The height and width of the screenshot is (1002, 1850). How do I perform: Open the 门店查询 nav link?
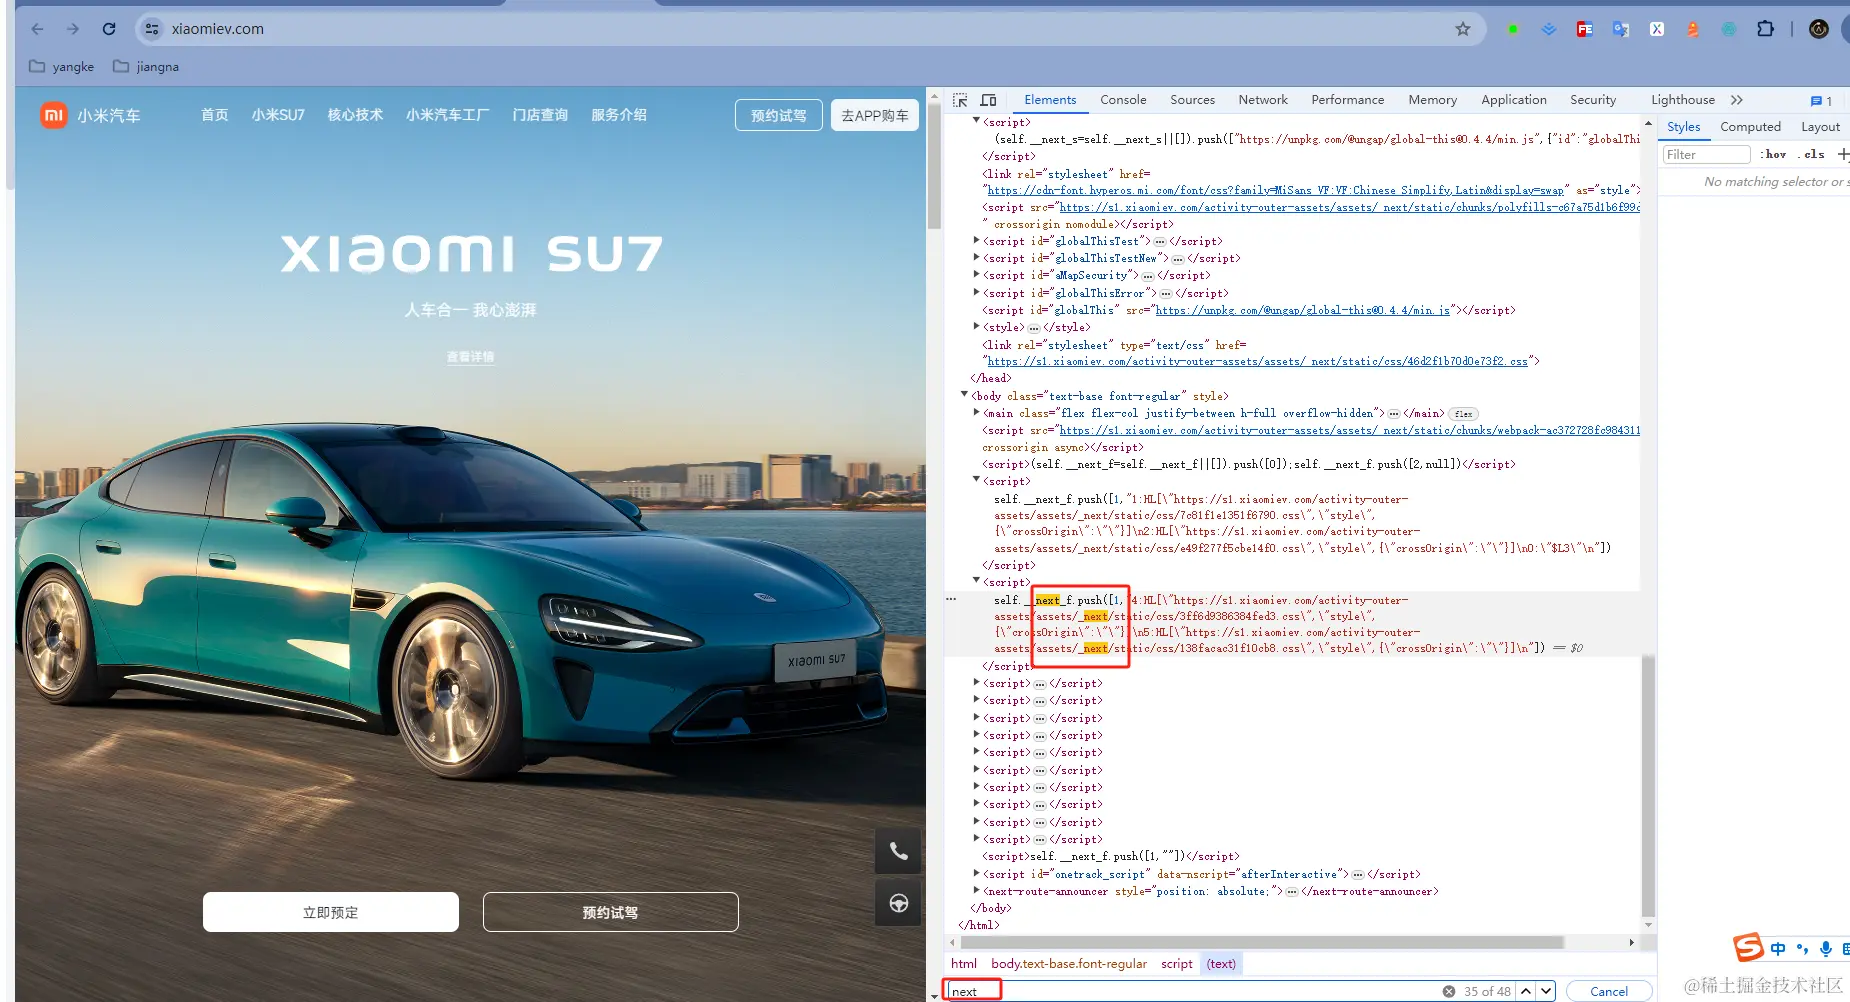(540, 115)
